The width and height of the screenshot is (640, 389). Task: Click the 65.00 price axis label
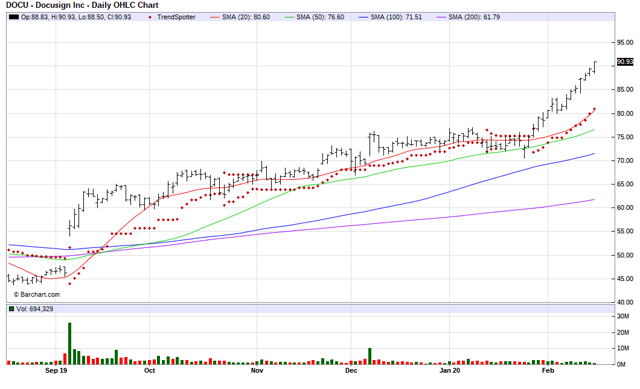pyautogui.click(x=625, y=184)
